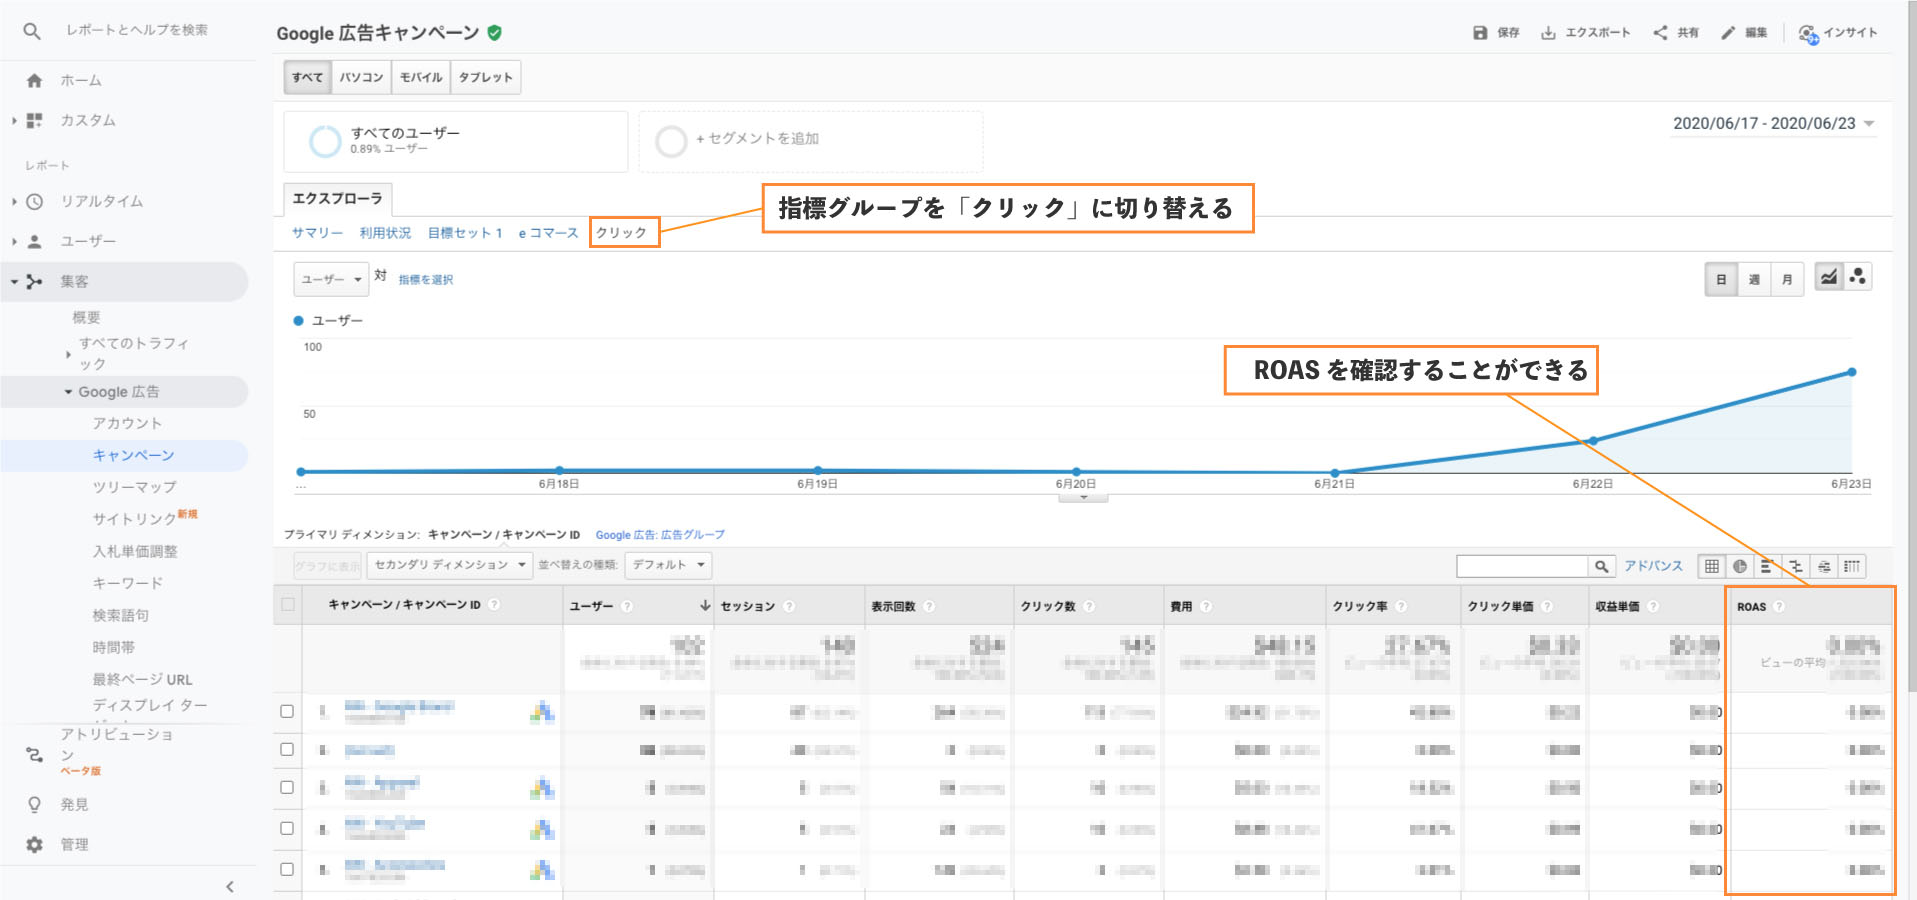This screenshot has width=1917, height=900.
Task: Check the third campaign row checkbox
Action: pos(287,787)
